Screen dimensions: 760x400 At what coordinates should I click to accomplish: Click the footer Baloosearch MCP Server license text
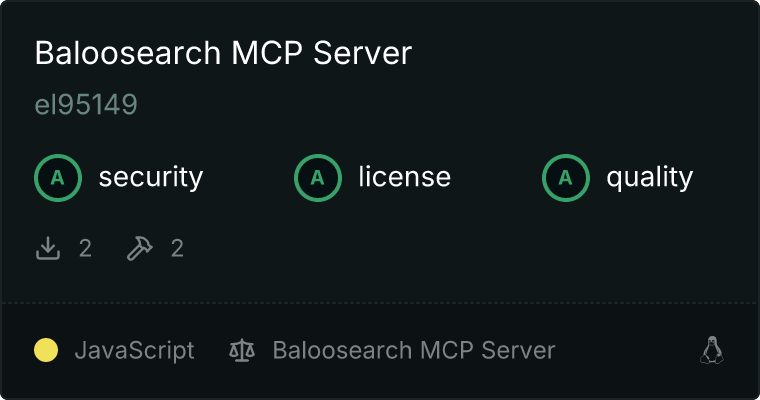click(414, 351)
